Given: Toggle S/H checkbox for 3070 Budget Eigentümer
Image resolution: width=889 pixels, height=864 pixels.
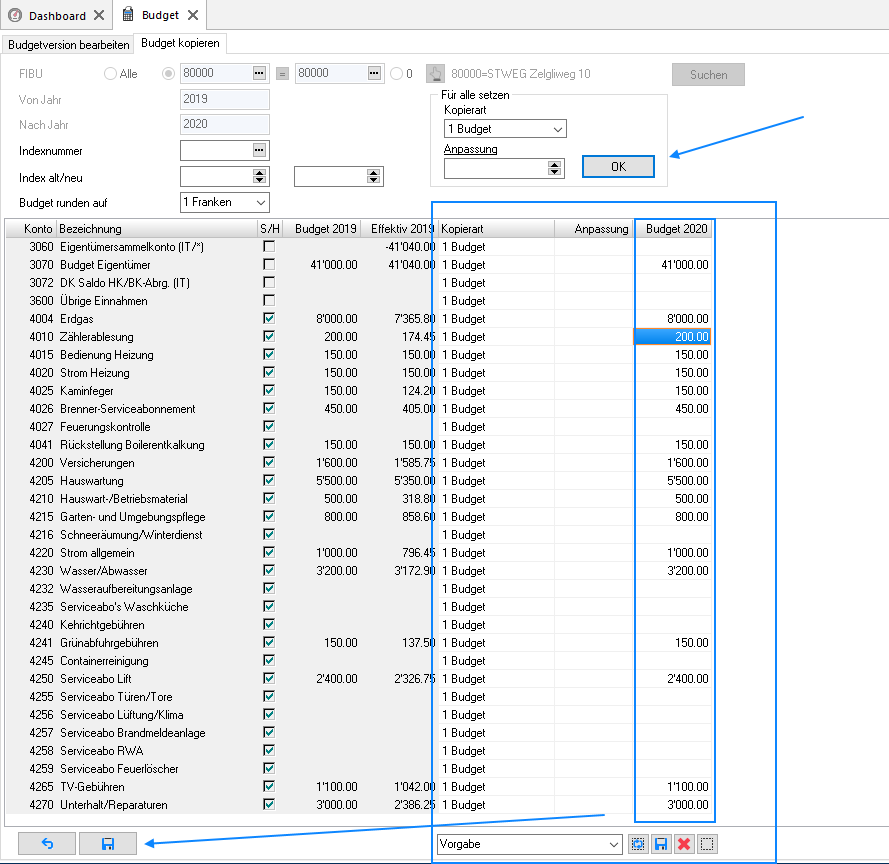Looking at the screenshot, I should click(x=269, y=265).
